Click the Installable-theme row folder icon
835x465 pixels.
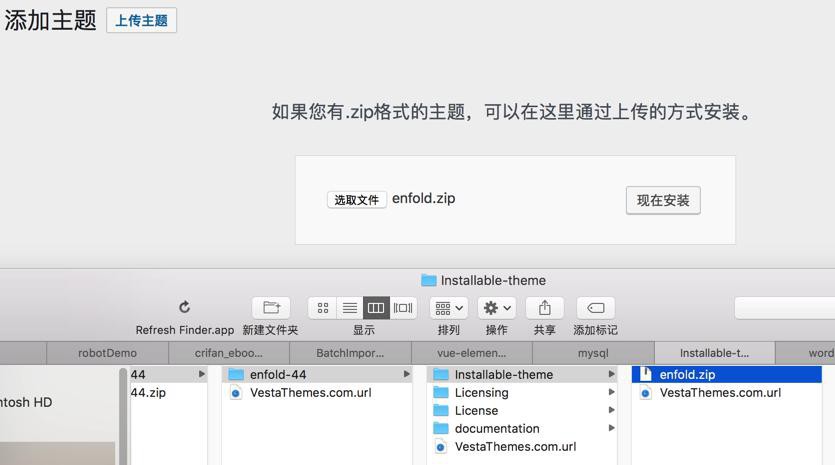point(441,374)
